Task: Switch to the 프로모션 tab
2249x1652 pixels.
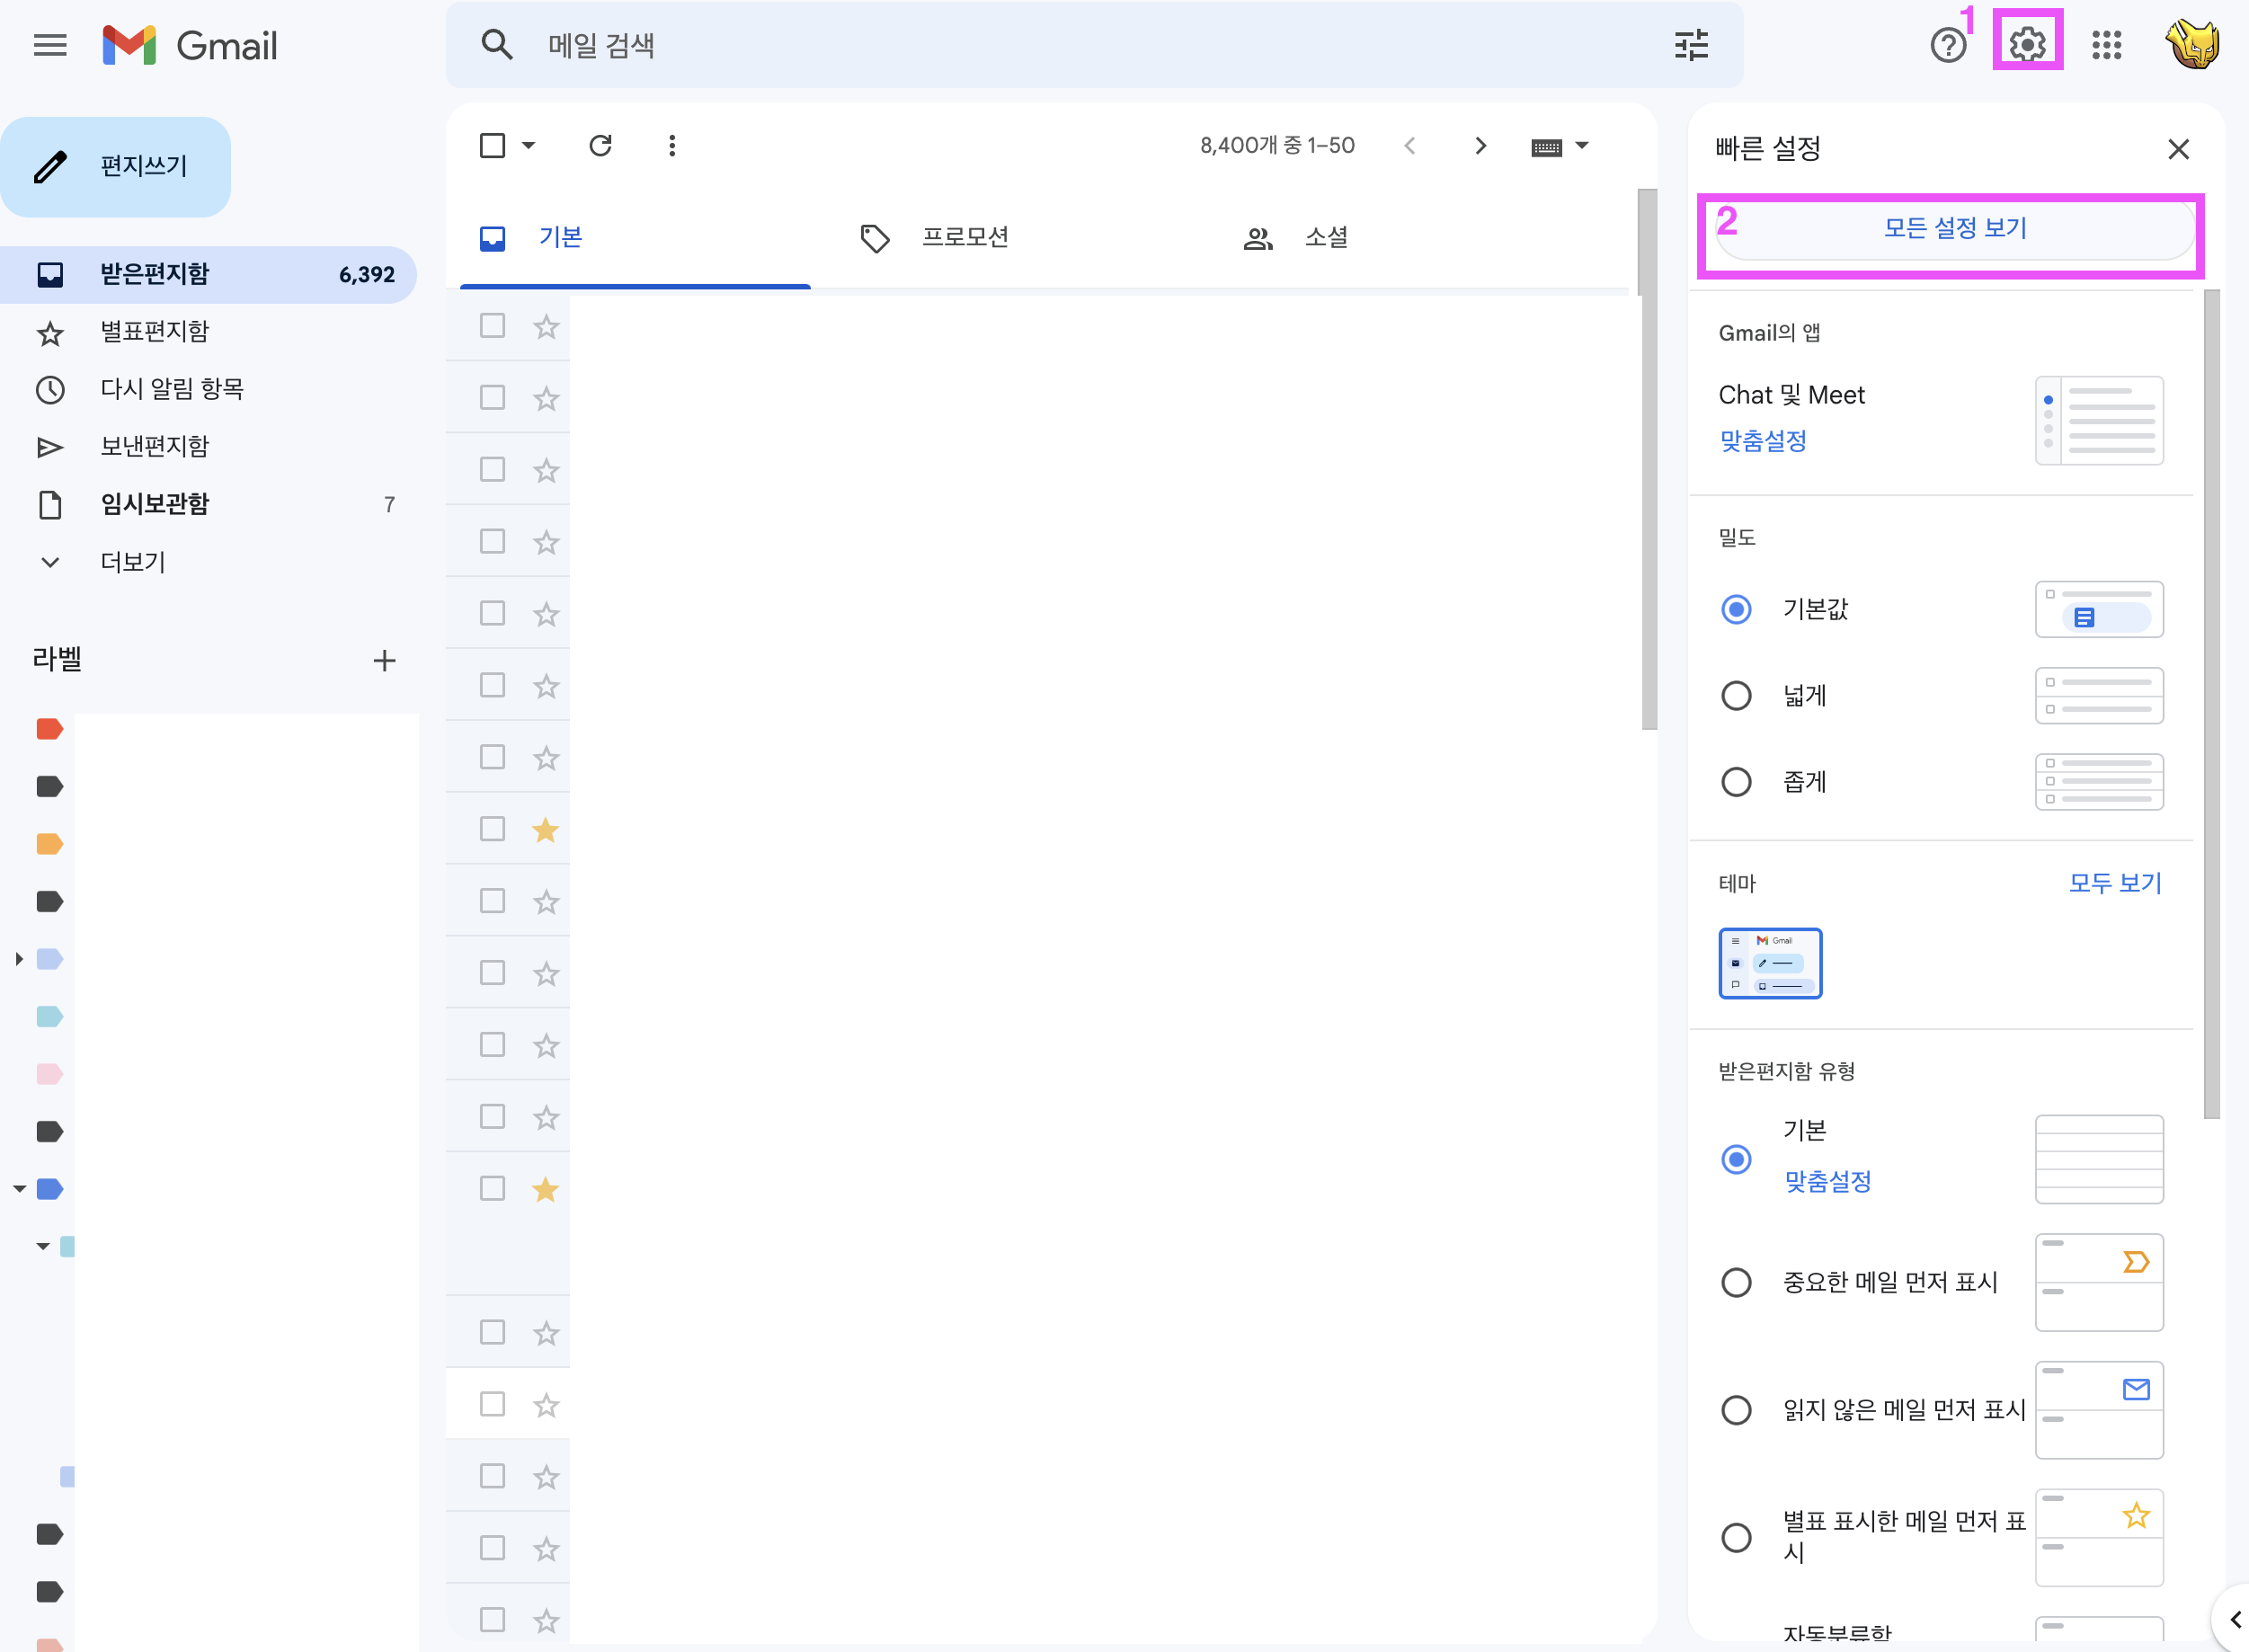Action: [x=964, y=238]
